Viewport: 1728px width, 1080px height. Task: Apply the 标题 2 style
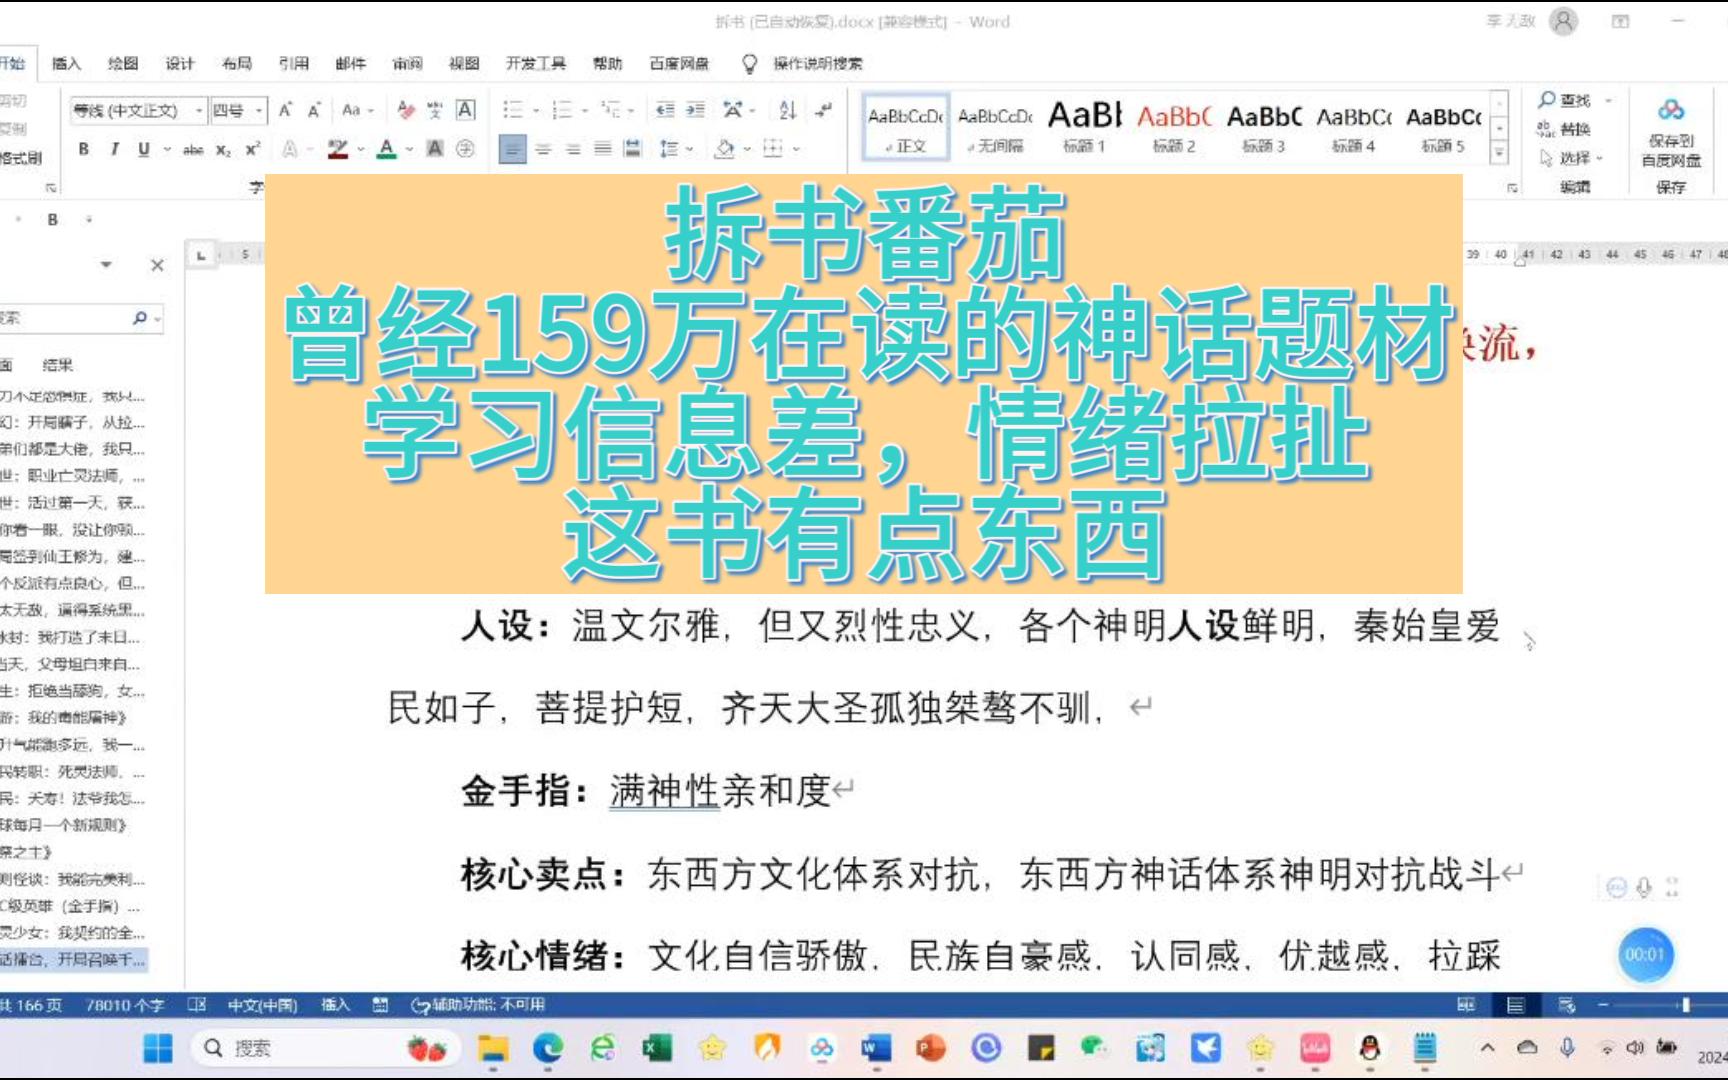point(1174,127)
